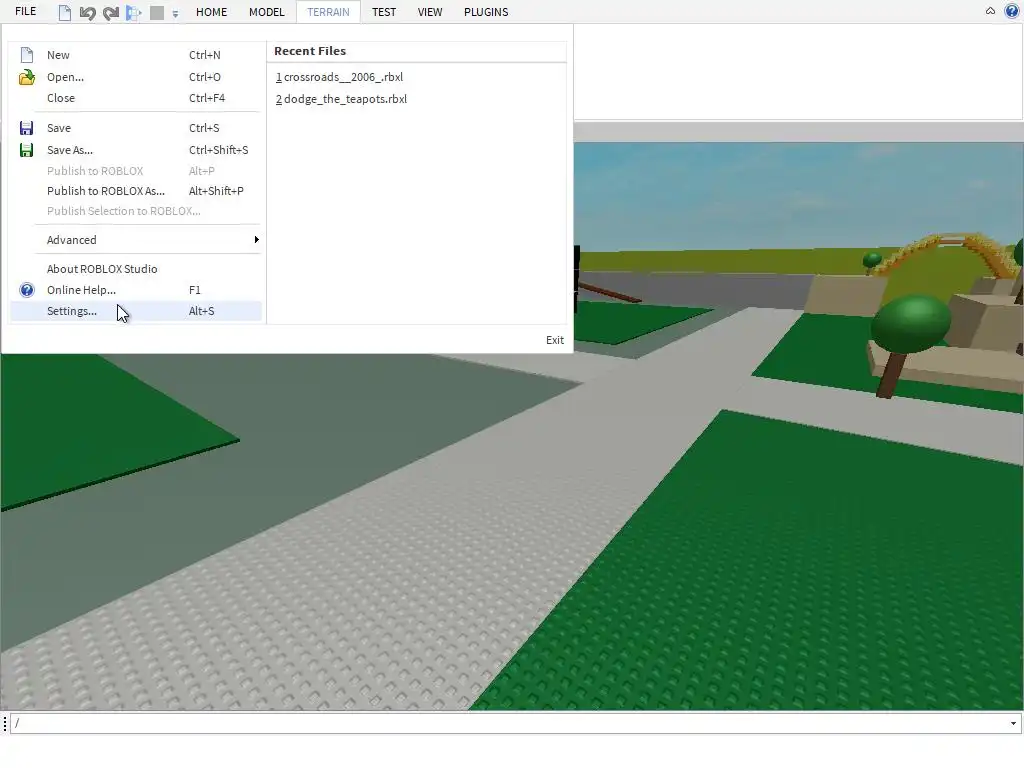The image size is (1024, 768).
Task: Click the command bar grip handle
Action: tap(5, 723)
